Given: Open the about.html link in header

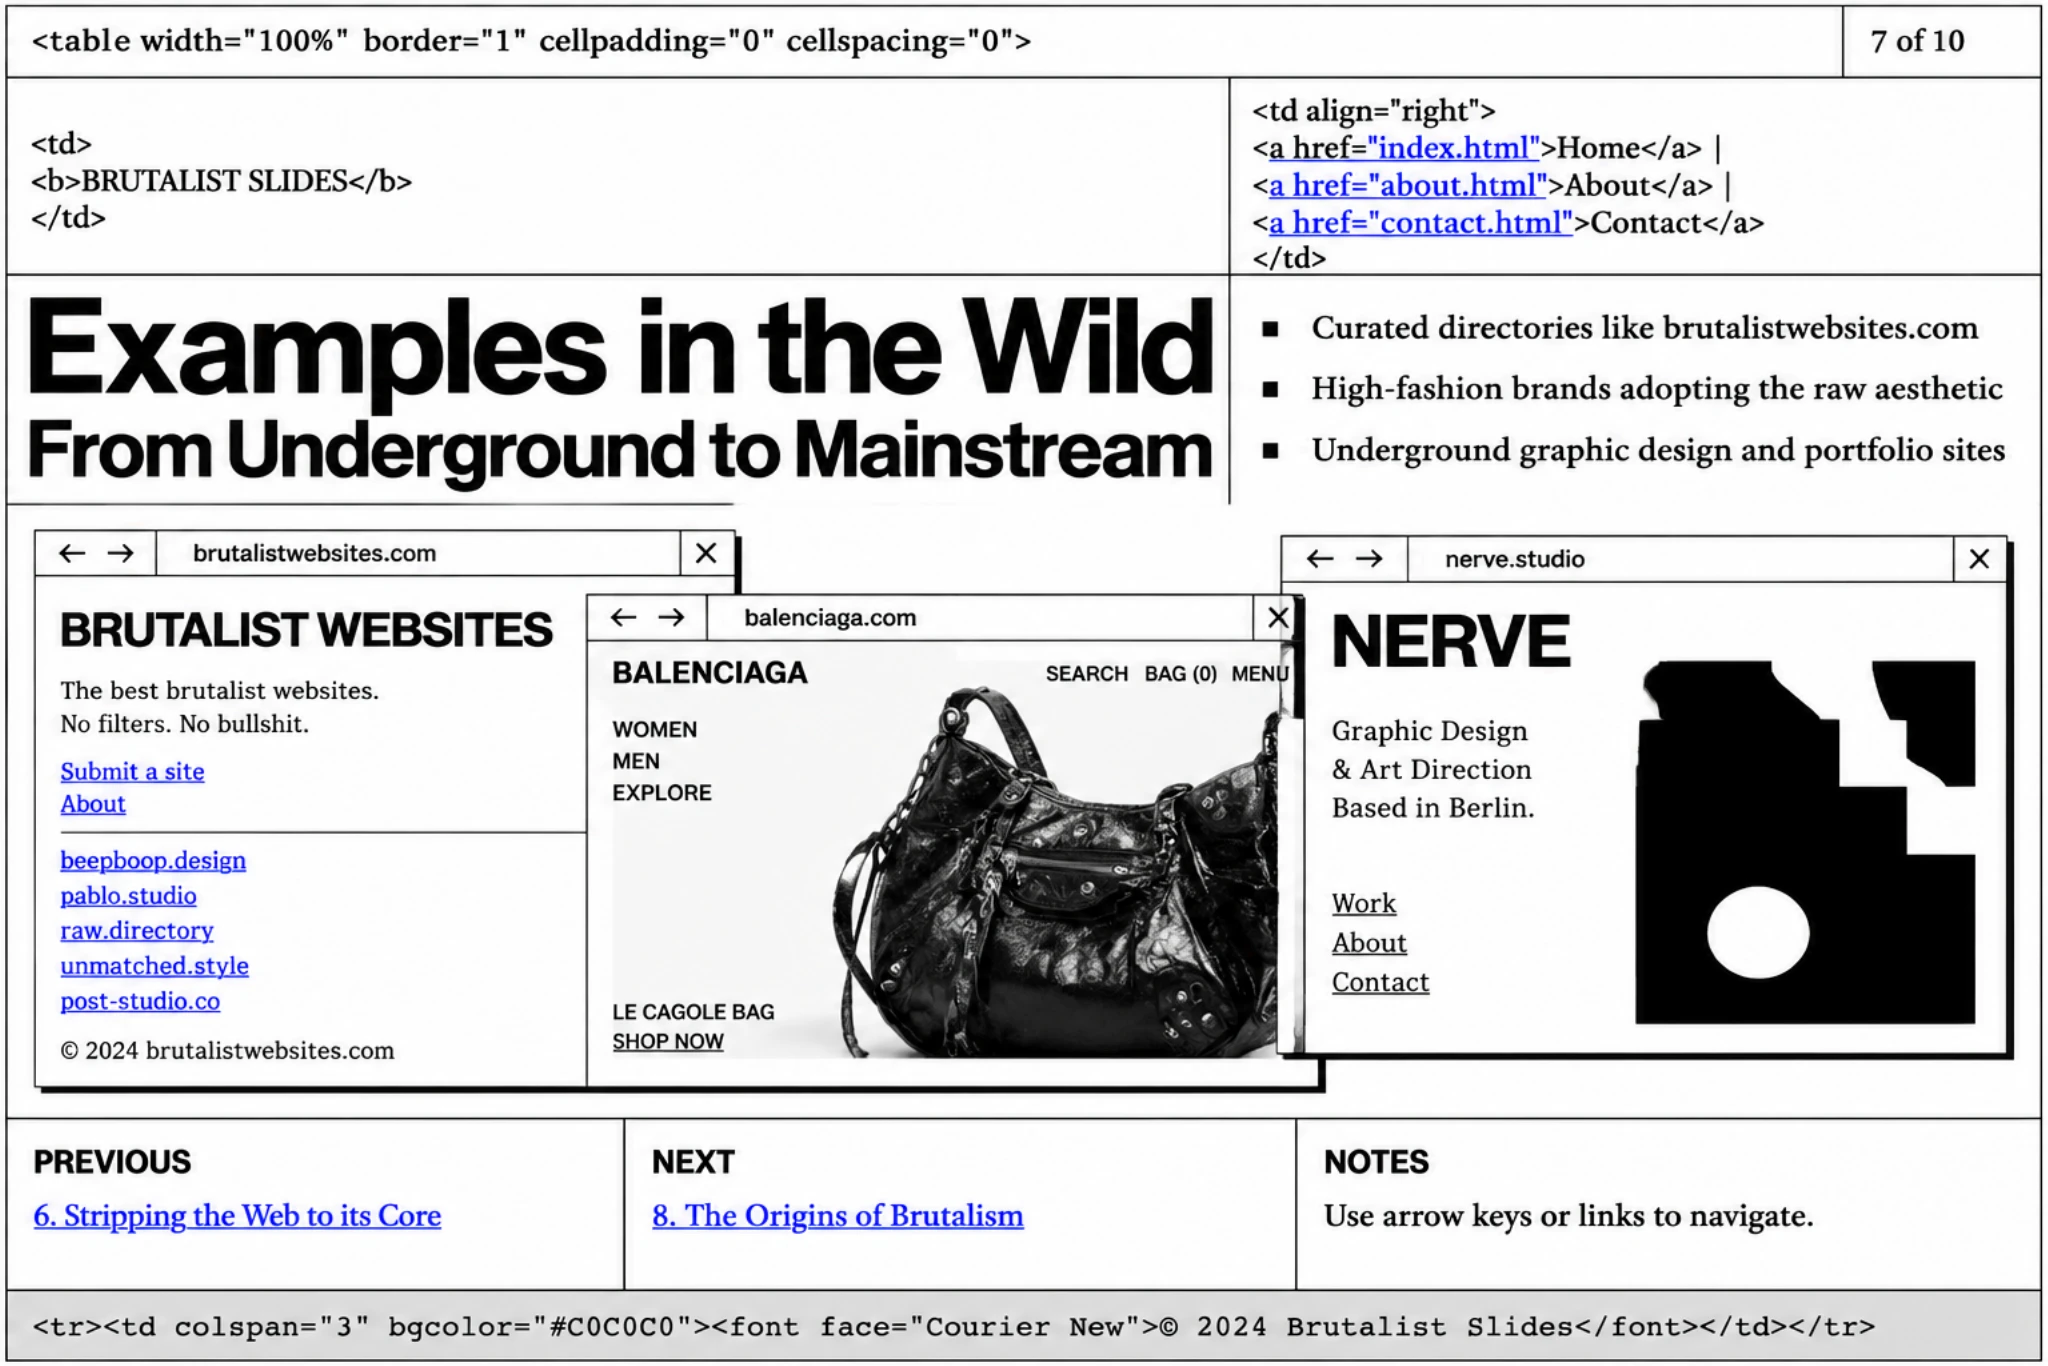Looking at the screenshot, I should point(1409,185).
